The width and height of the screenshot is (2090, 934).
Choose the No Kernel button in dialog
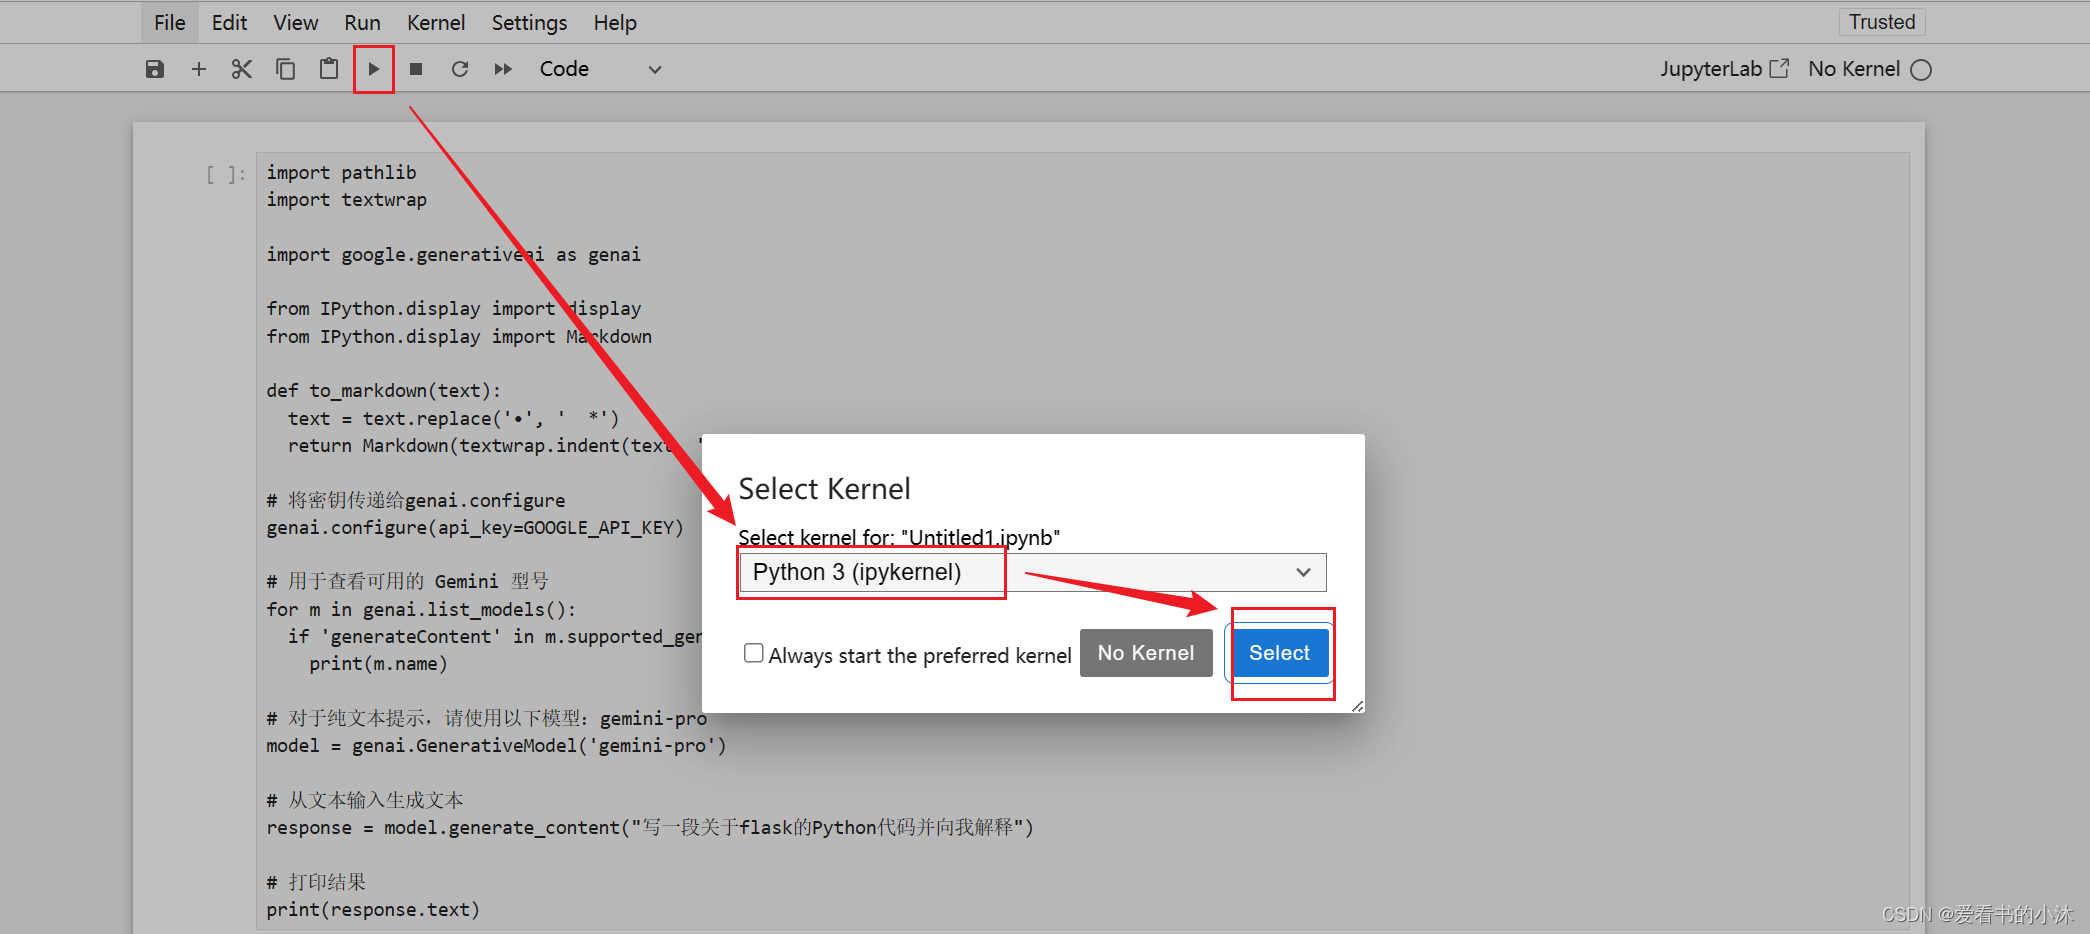point(1146,653)
